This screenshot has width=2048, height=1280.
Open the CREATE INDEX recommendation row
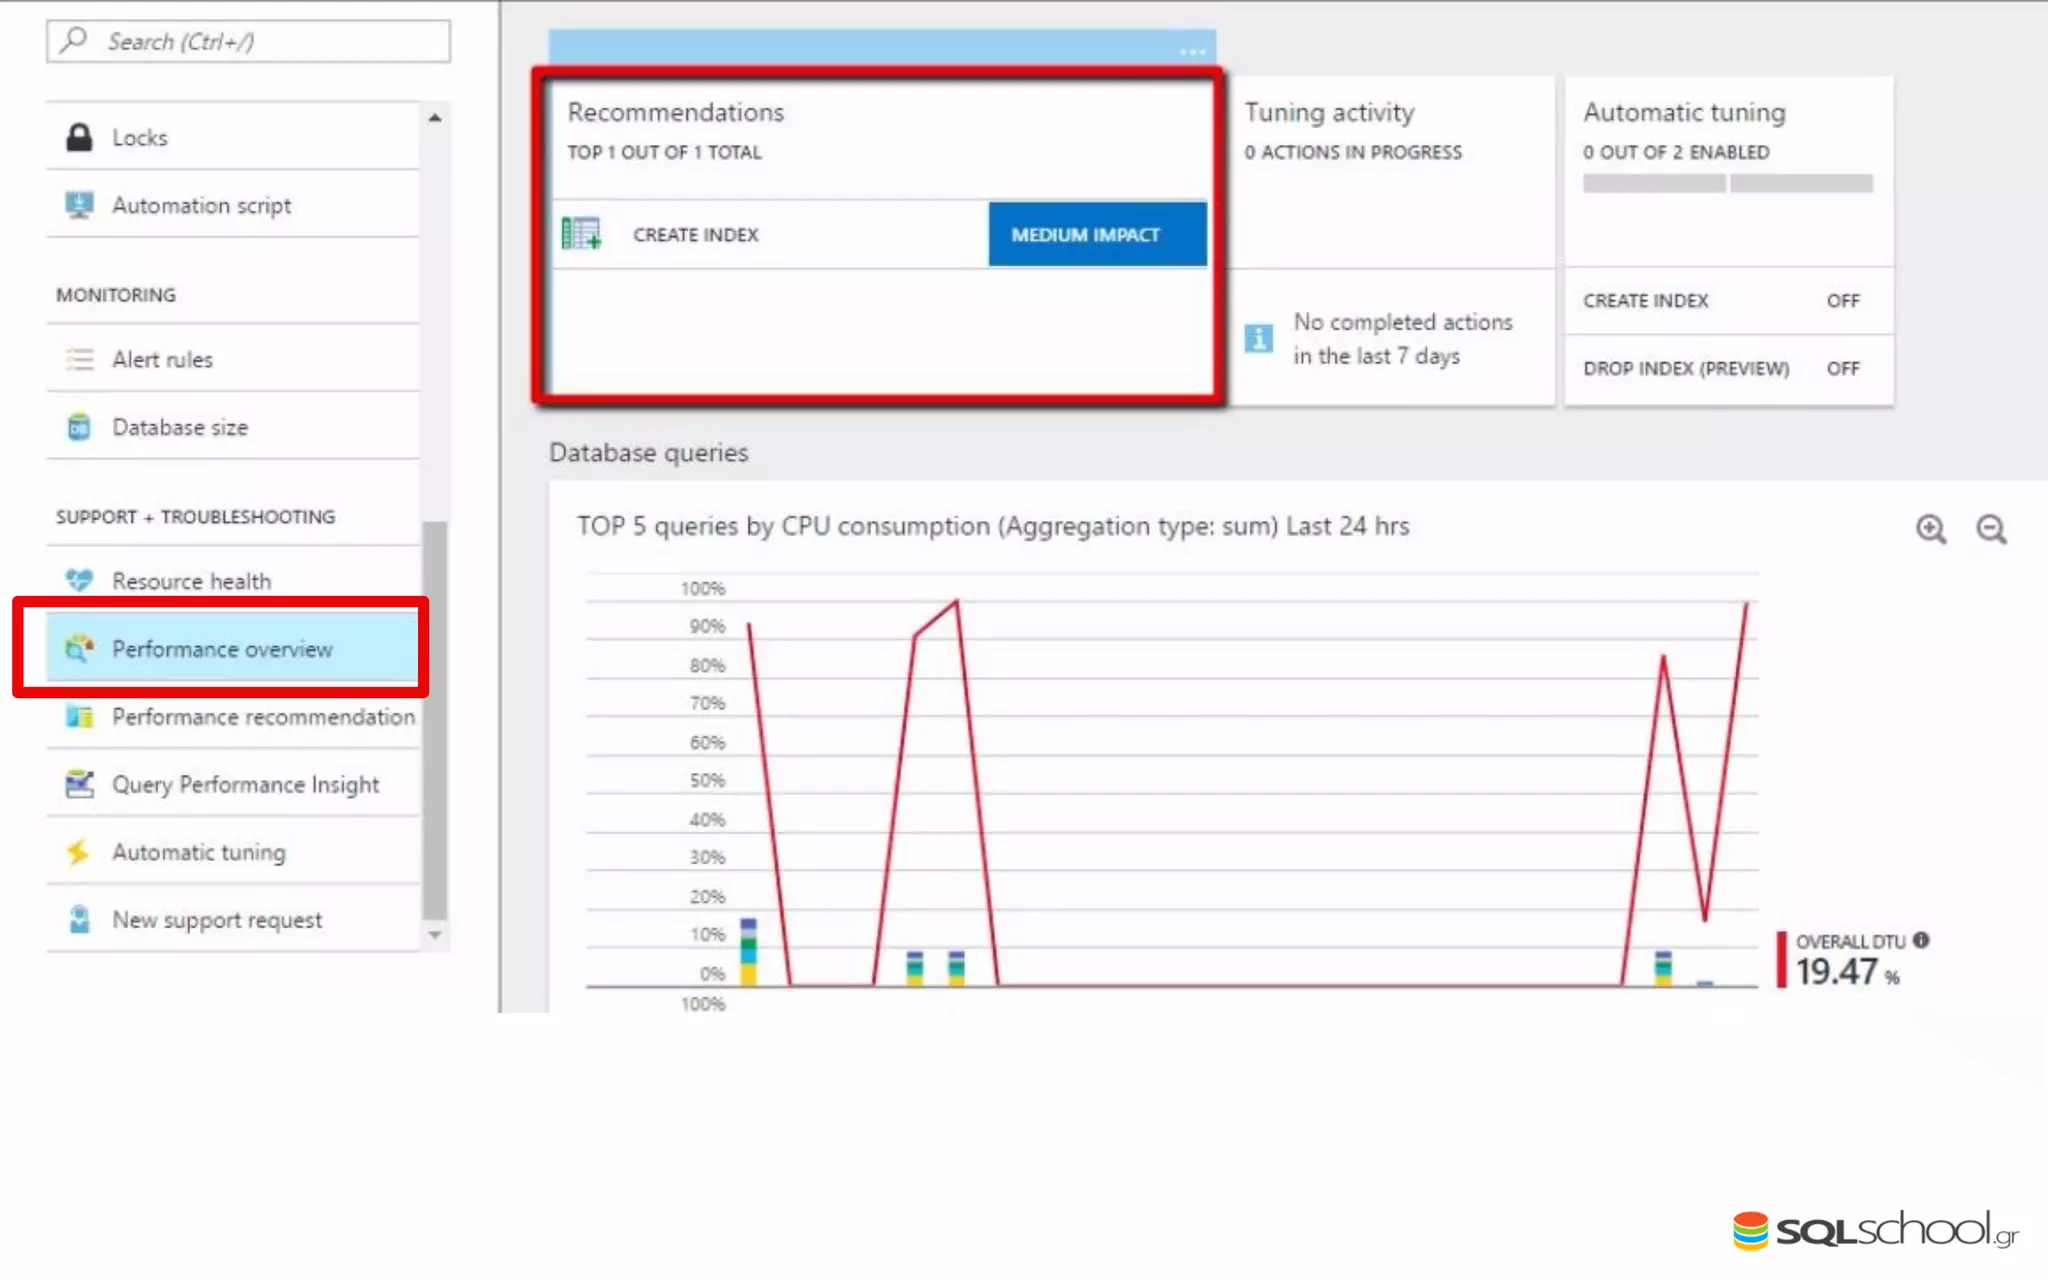point(696,235)
